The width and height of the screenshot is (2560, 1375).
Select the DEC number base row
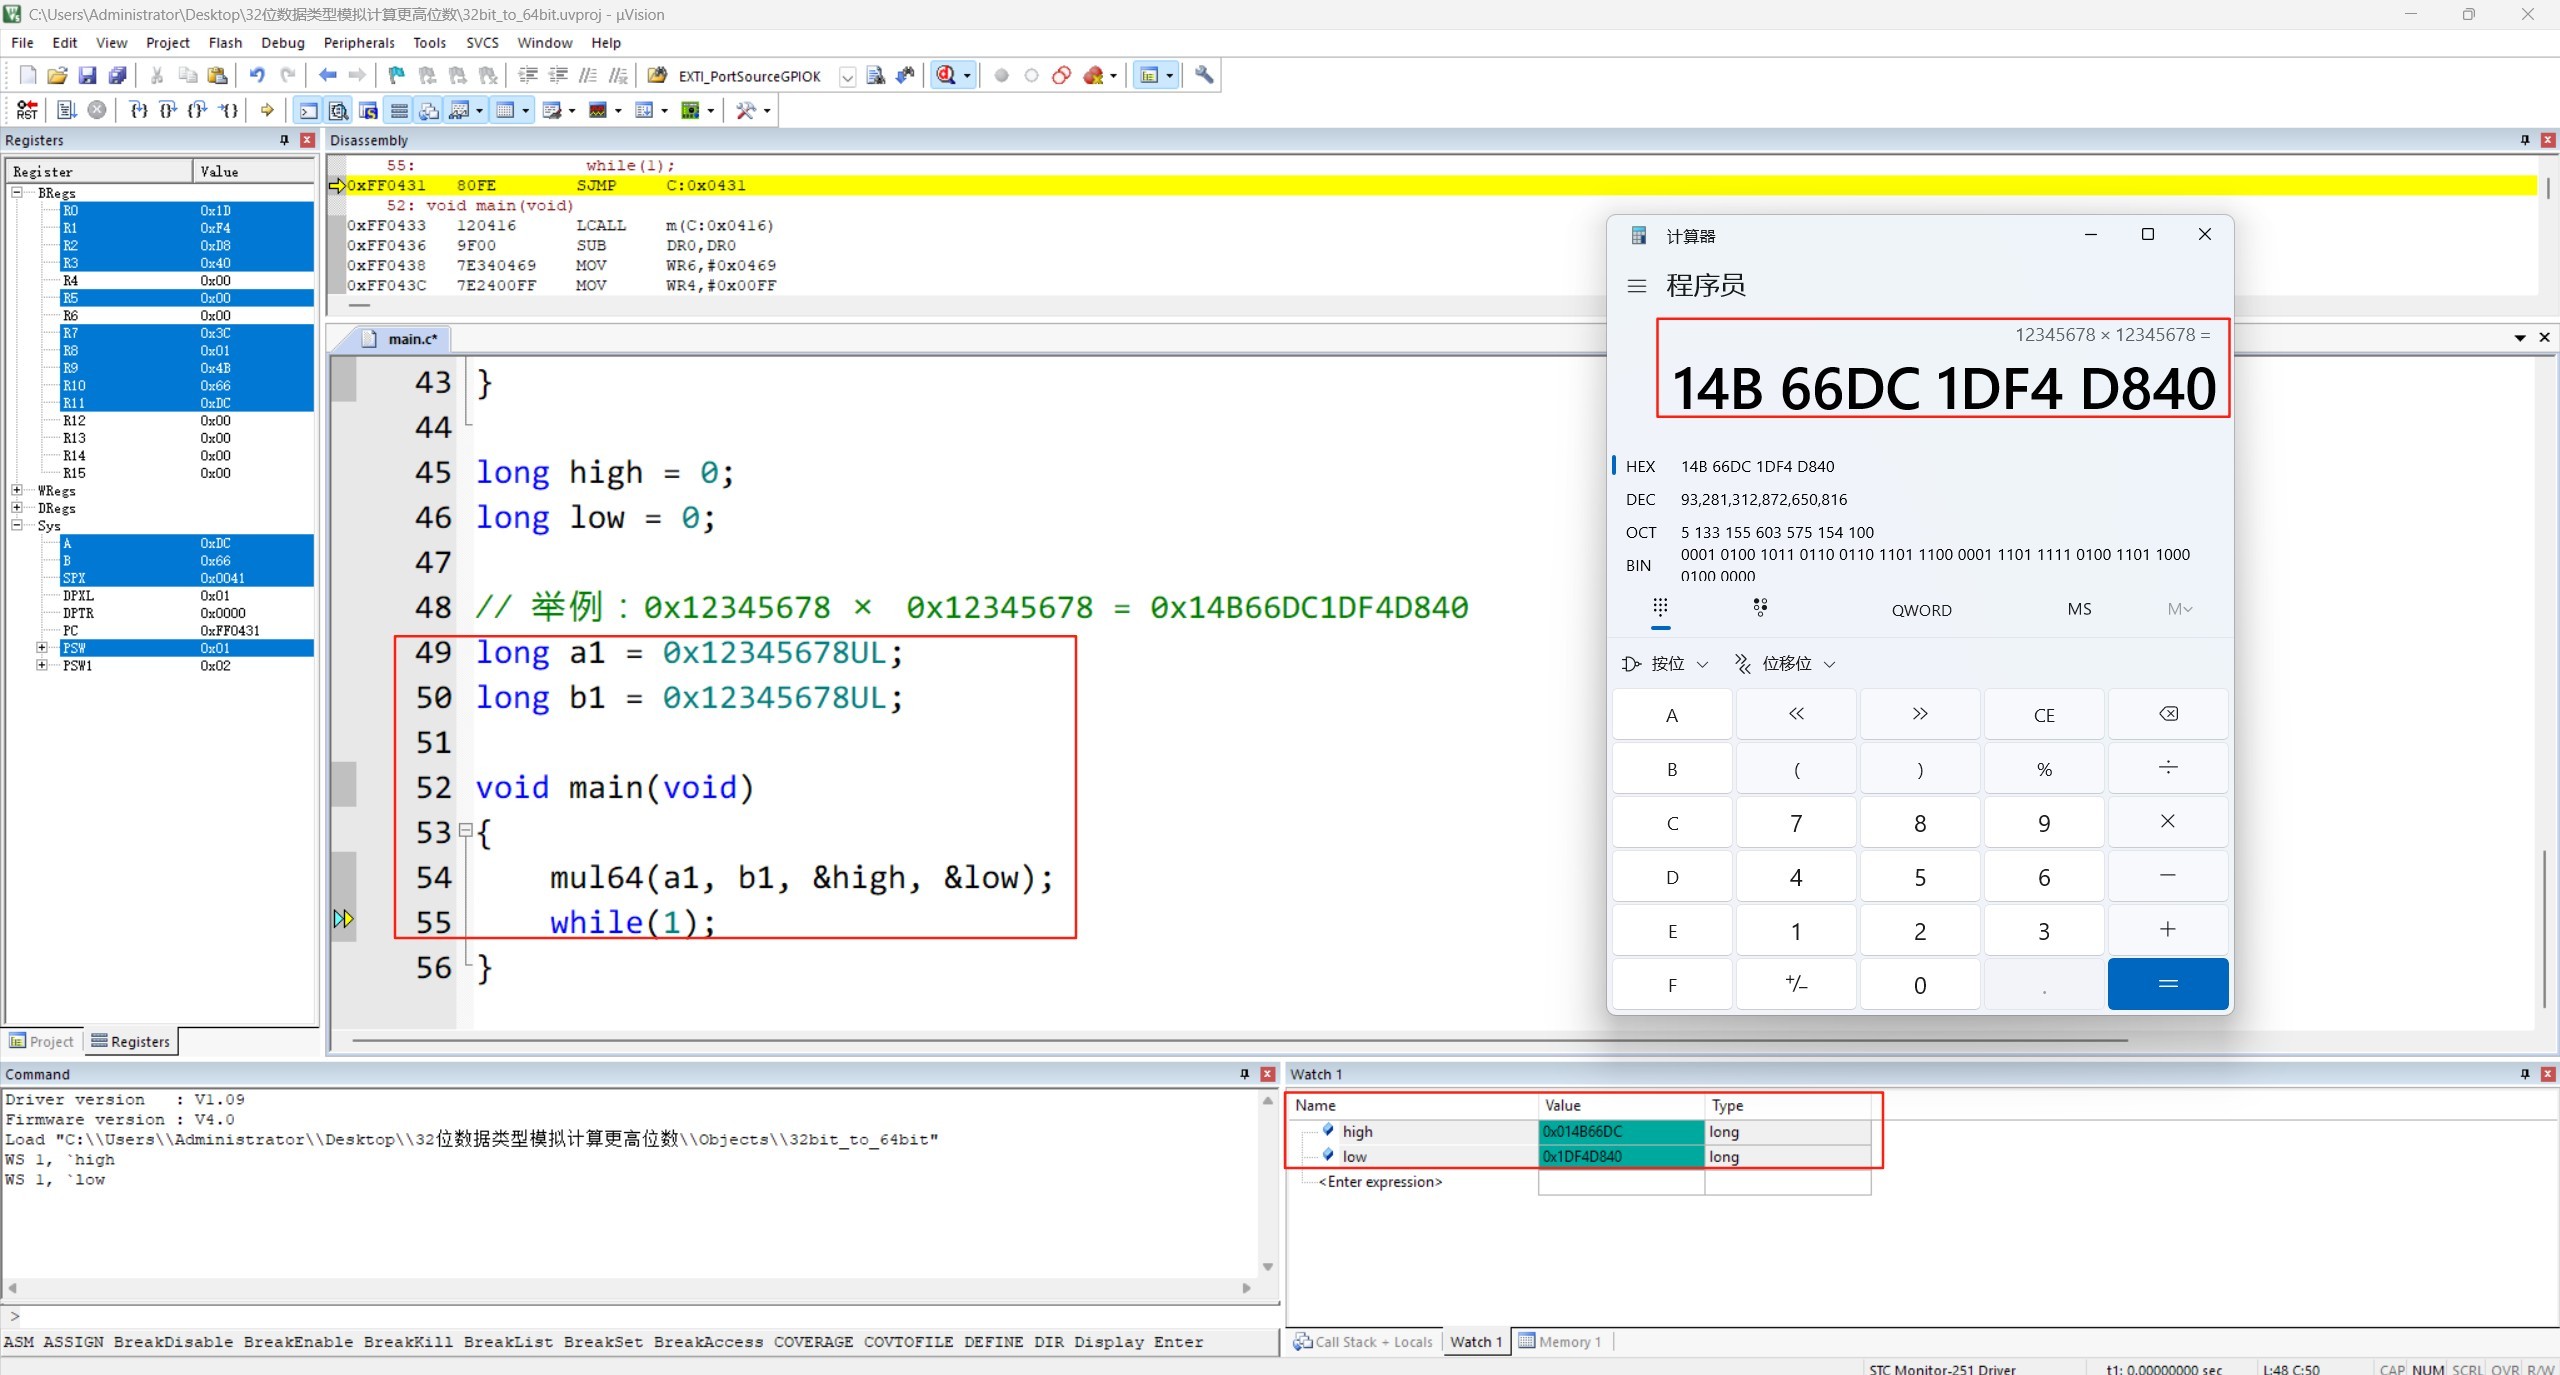(1920, 499)
